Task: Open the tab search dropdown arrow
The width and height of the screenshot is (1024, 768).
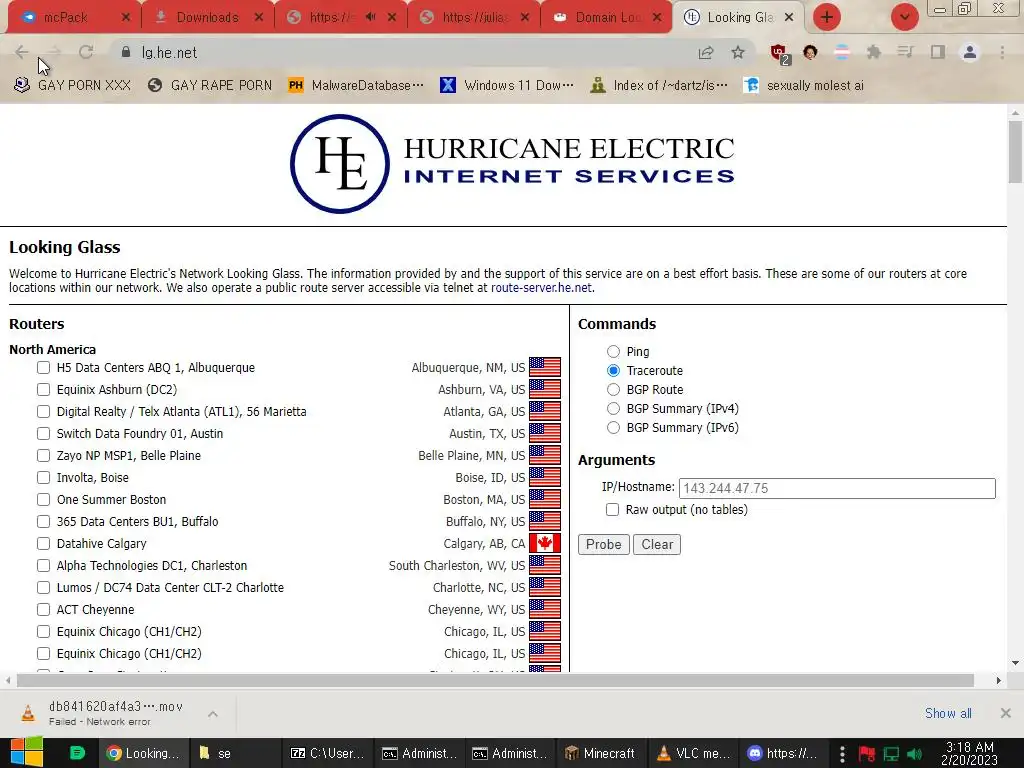Action: pyautogui.click(x=905, y=17)
